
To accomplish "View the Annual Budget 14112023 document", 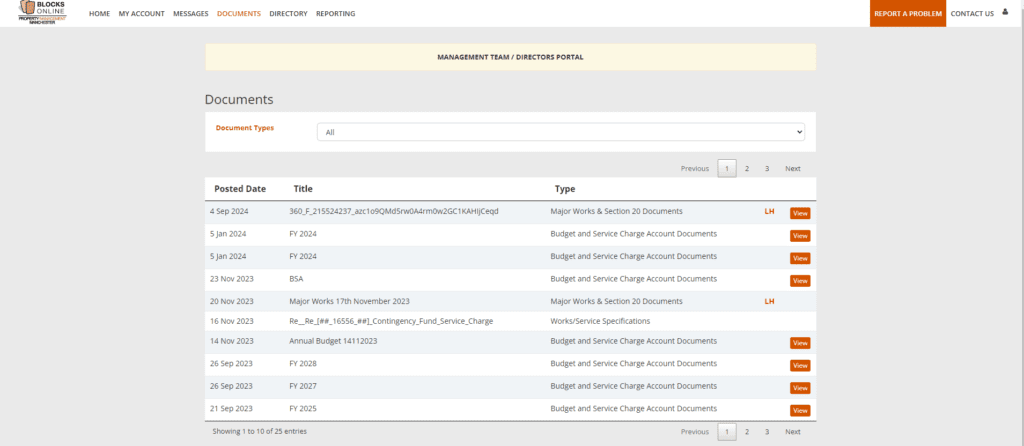I will pos(800,343).
